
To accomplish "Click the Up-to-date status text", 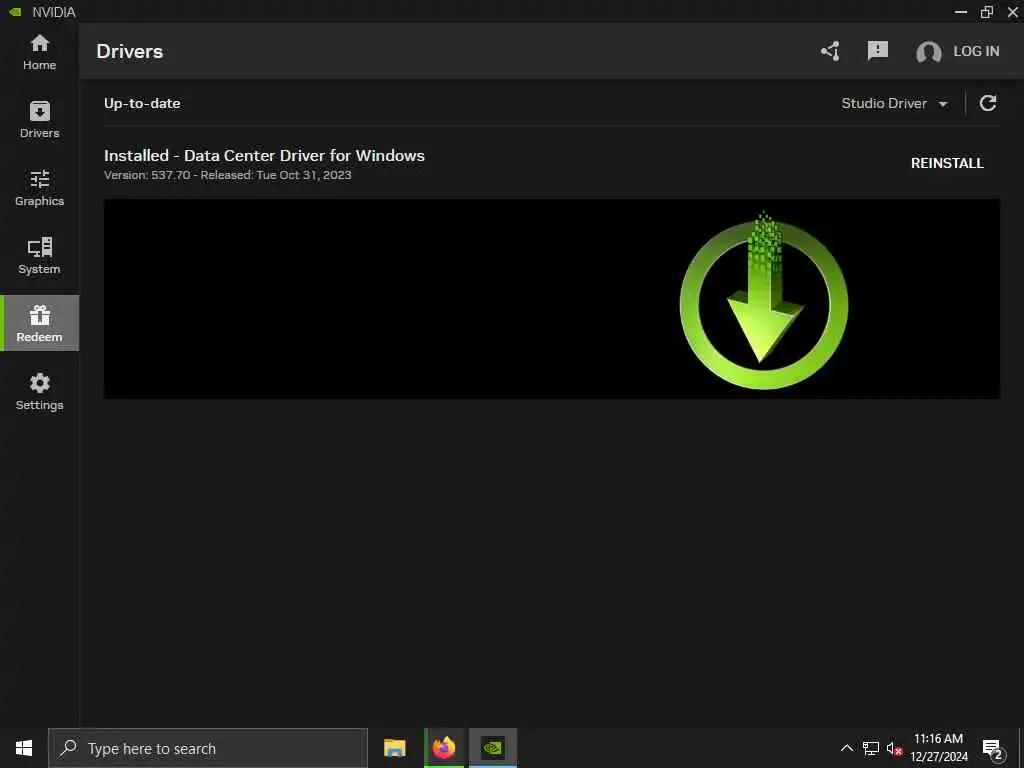I will click(x=142, y=103).
